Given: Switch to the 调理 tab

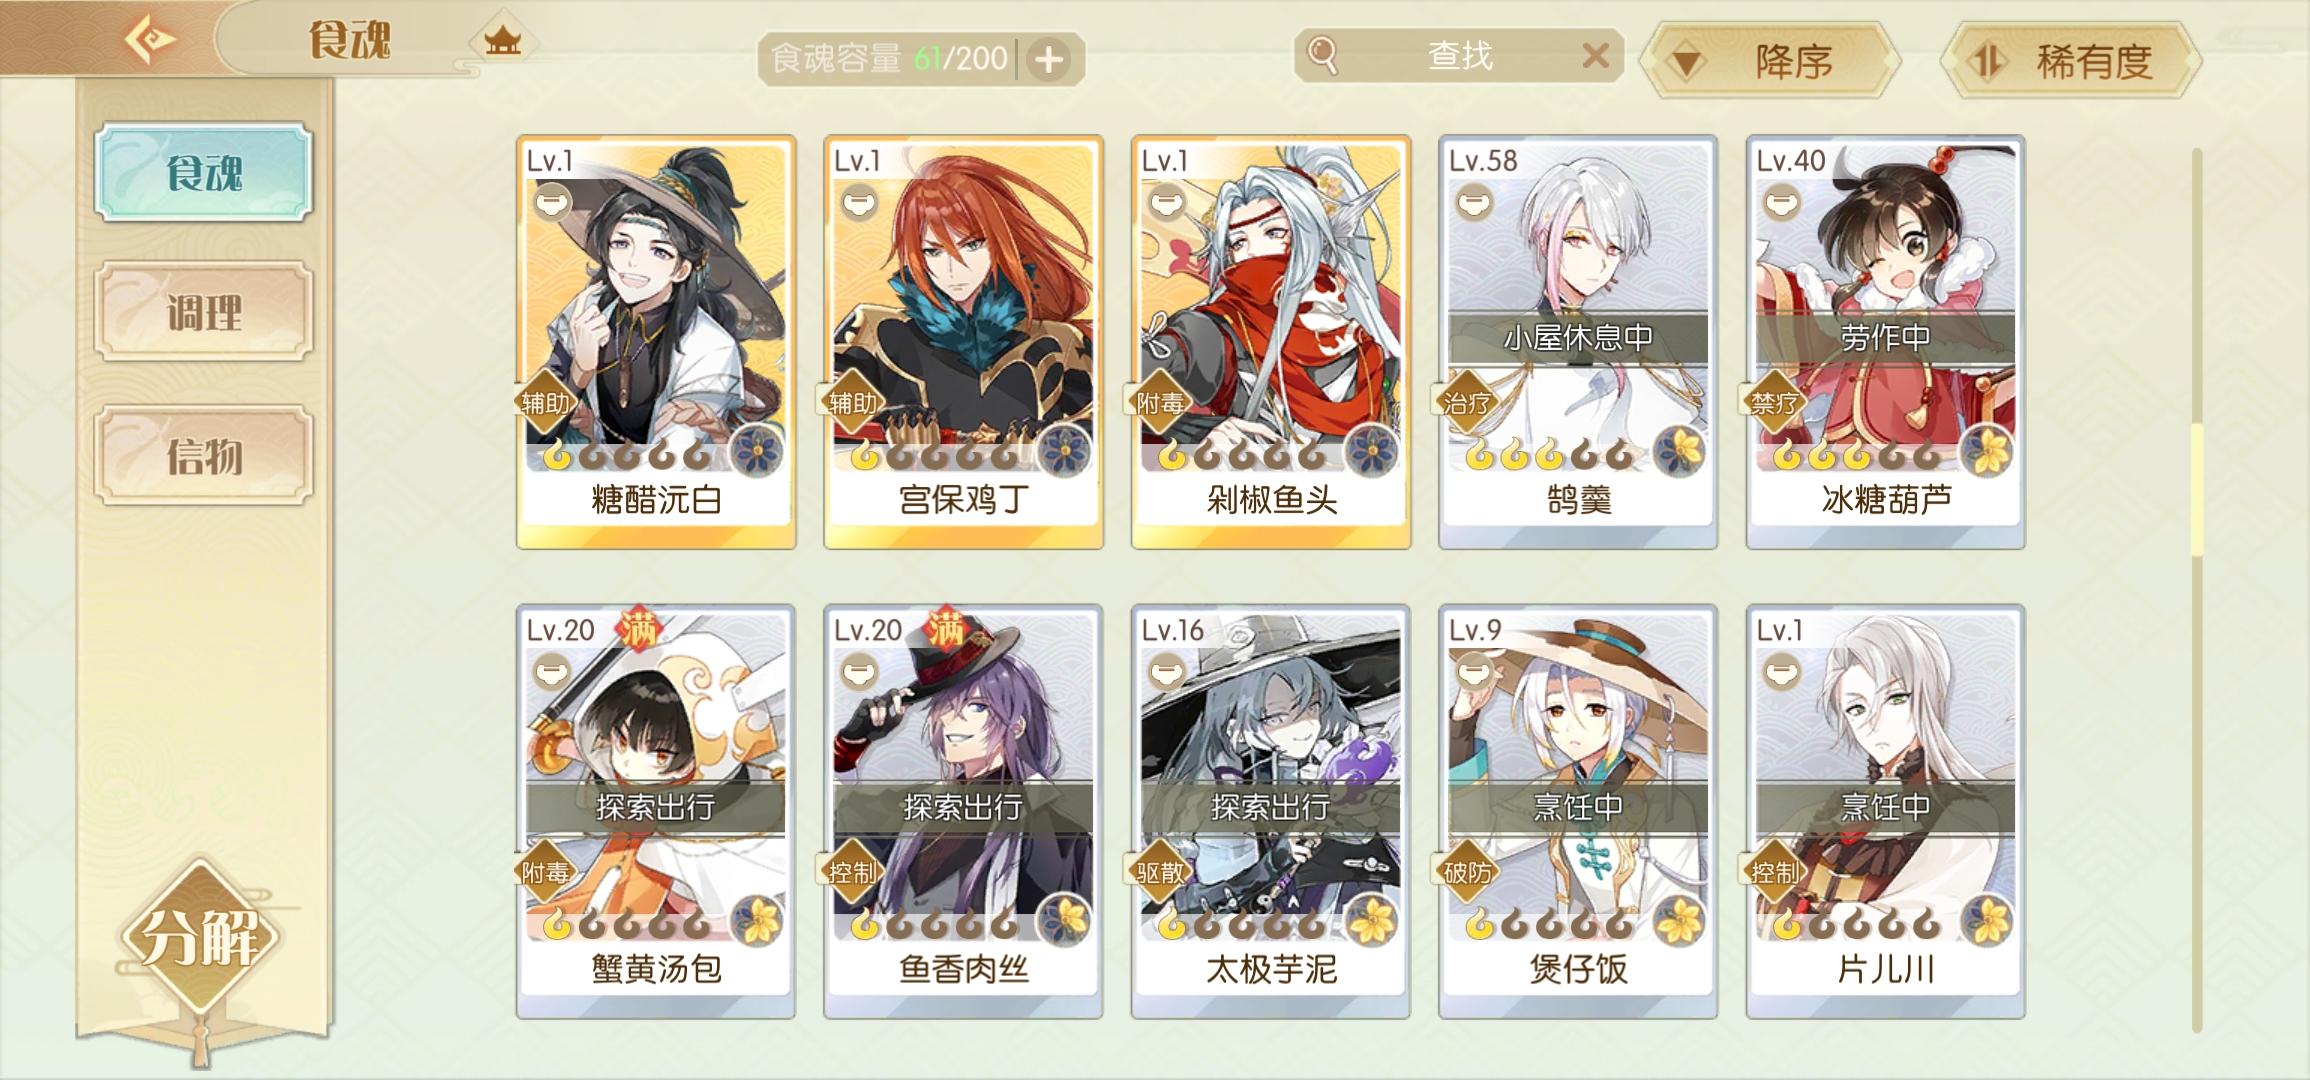Looking at the screenshot, I should pyautogui.click(x=204, y=312).
